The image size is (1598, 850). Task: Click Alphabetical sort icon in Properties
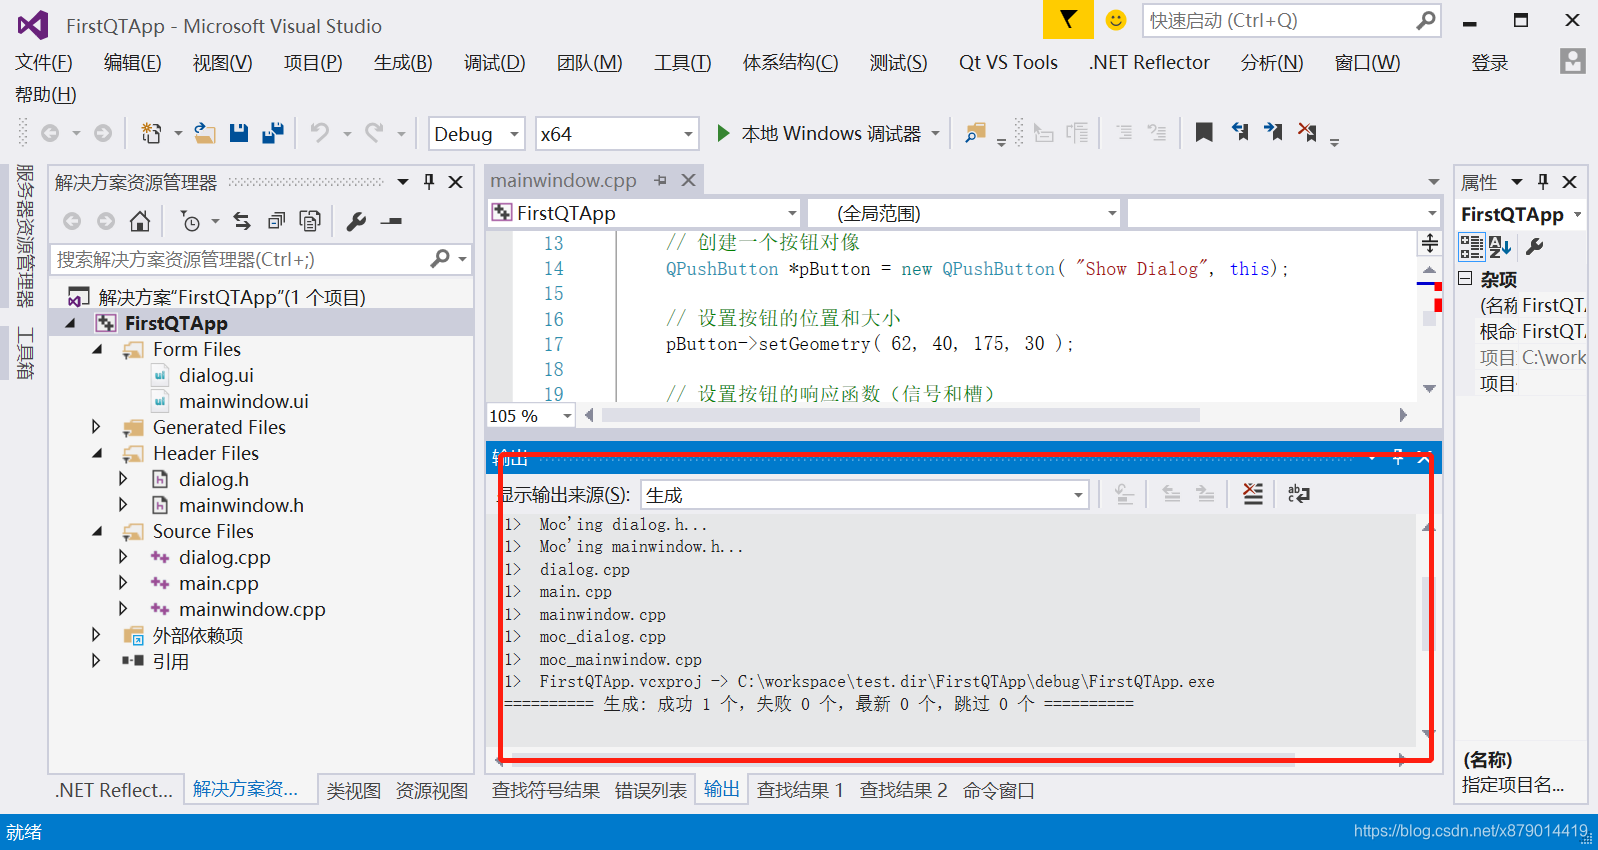click(x=1500, y=246)
